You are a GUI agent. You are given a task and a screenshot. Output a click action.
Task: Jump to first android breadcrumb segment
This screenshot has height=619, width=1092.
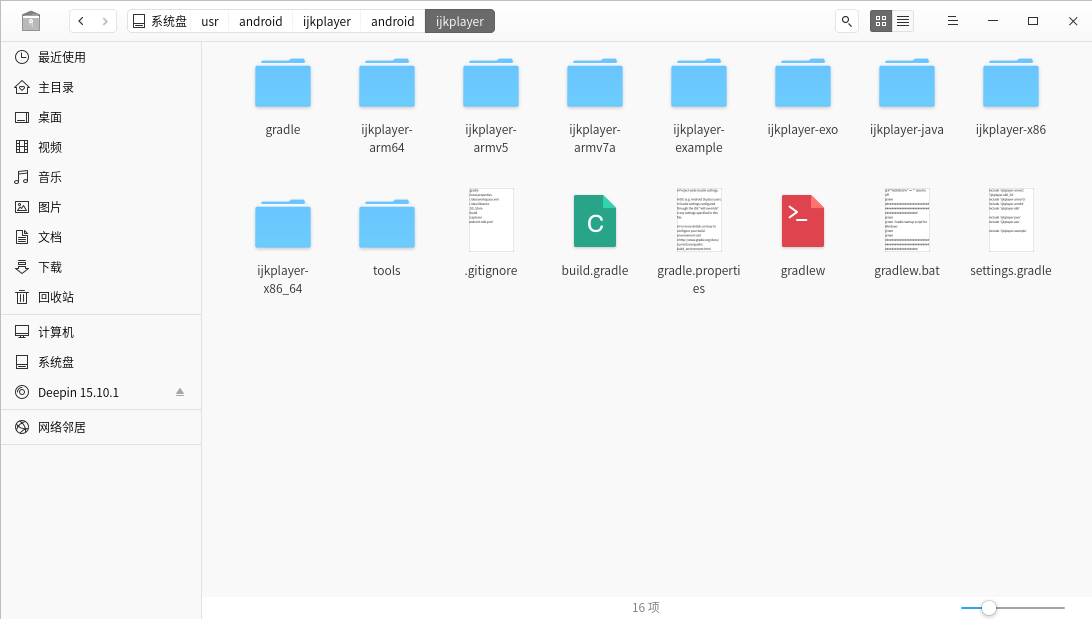pos(260,21)
